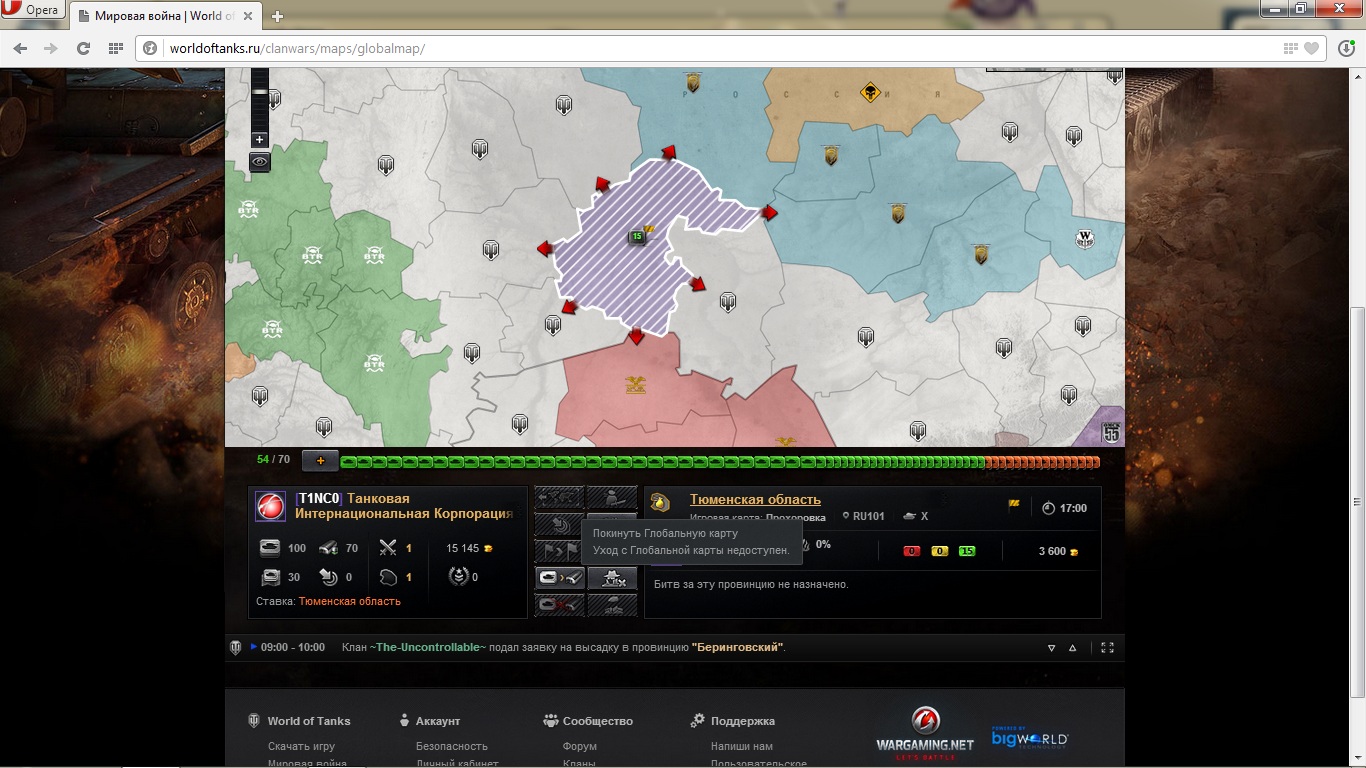Image resolution: width=1366 pixels, height=768 pixels.
Task: Click the 17:00 prime time clock icon
Action: click(x=1048, y=508)
